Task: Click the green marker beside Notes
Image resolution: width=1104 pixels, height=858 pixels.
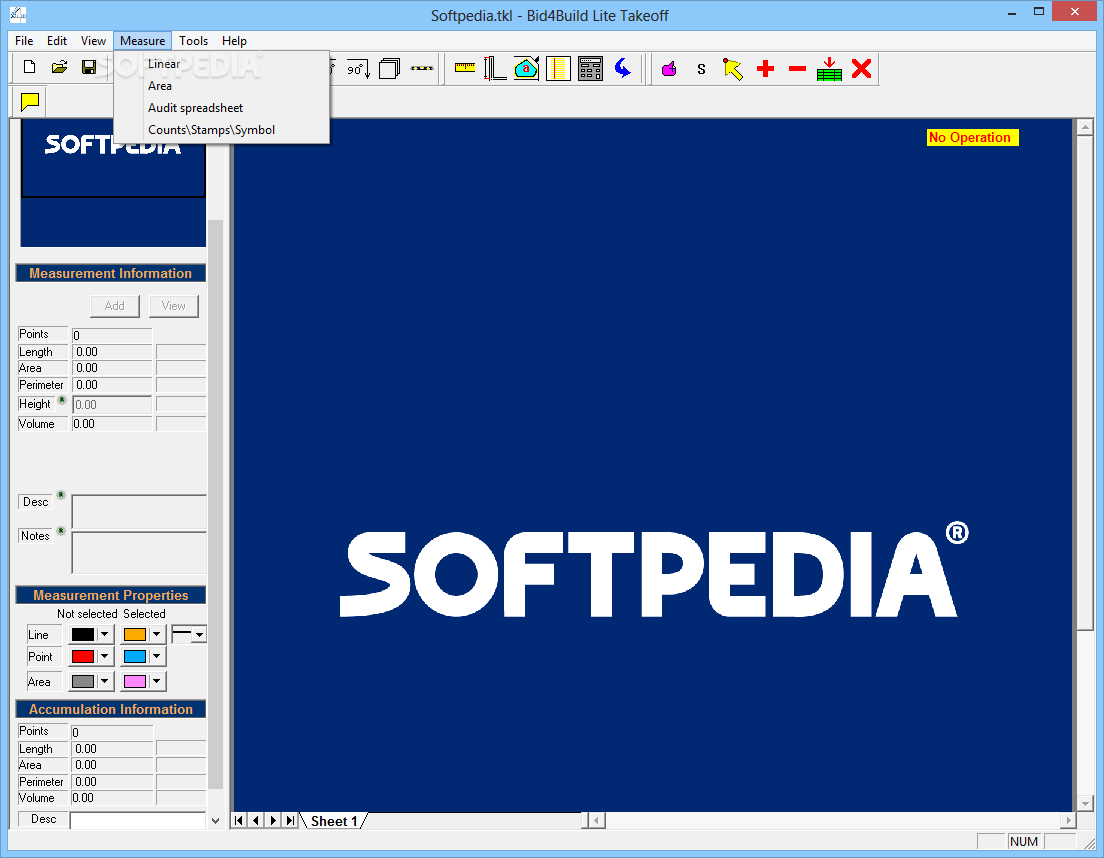Action: pyautogui.click(x=61, y=531)
